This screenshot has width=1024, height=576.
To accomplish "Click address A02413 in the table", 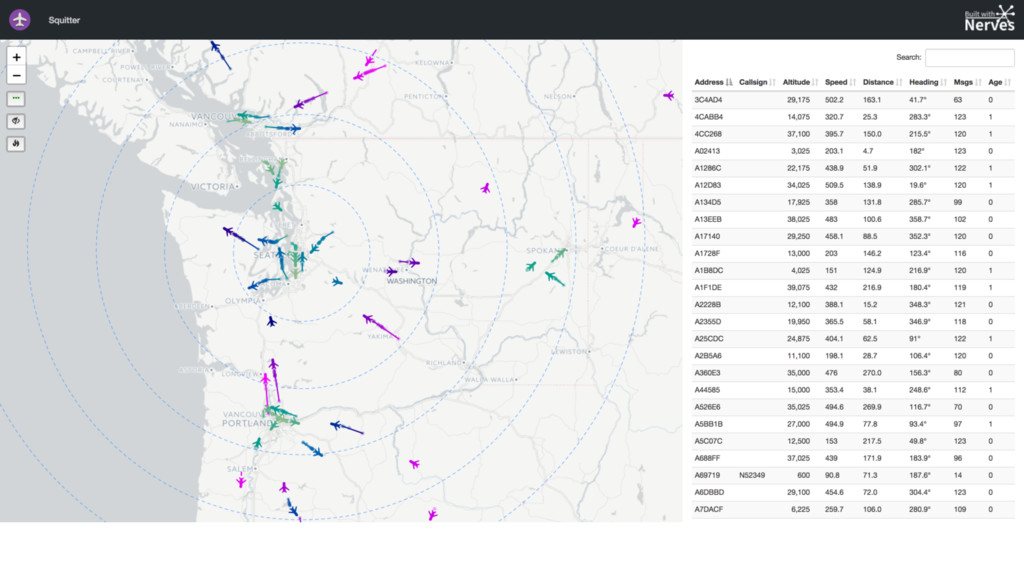I will coord(707,151).
